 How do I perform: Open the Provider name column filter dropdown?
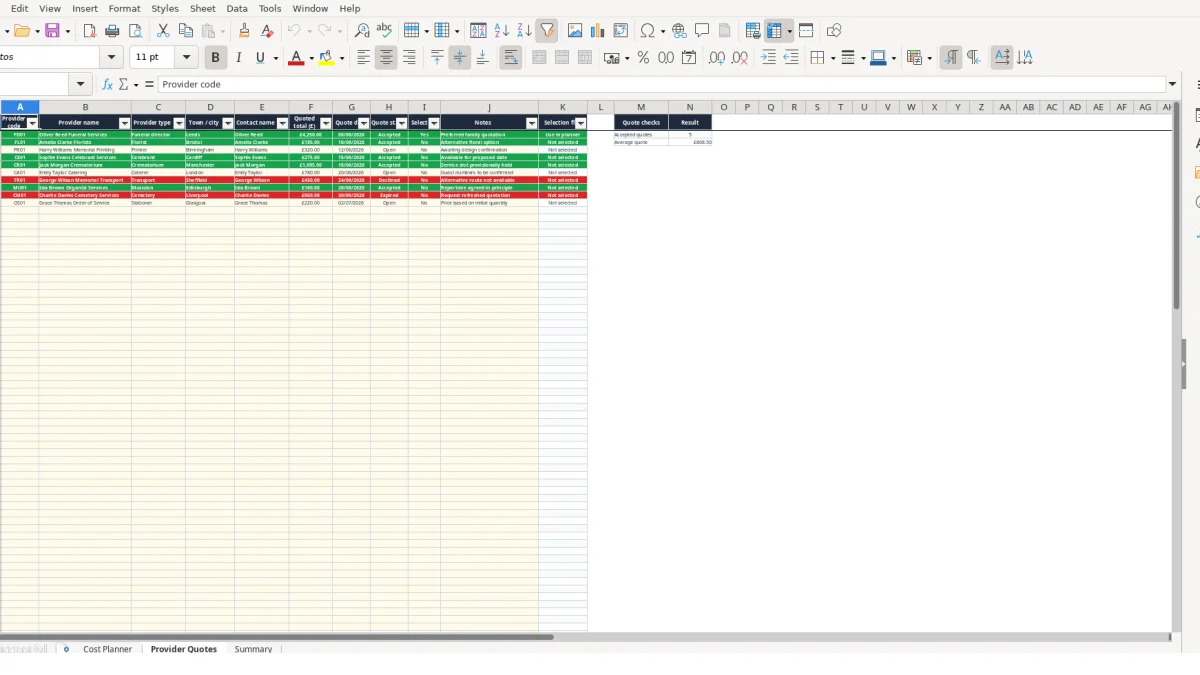coord(125,123)
